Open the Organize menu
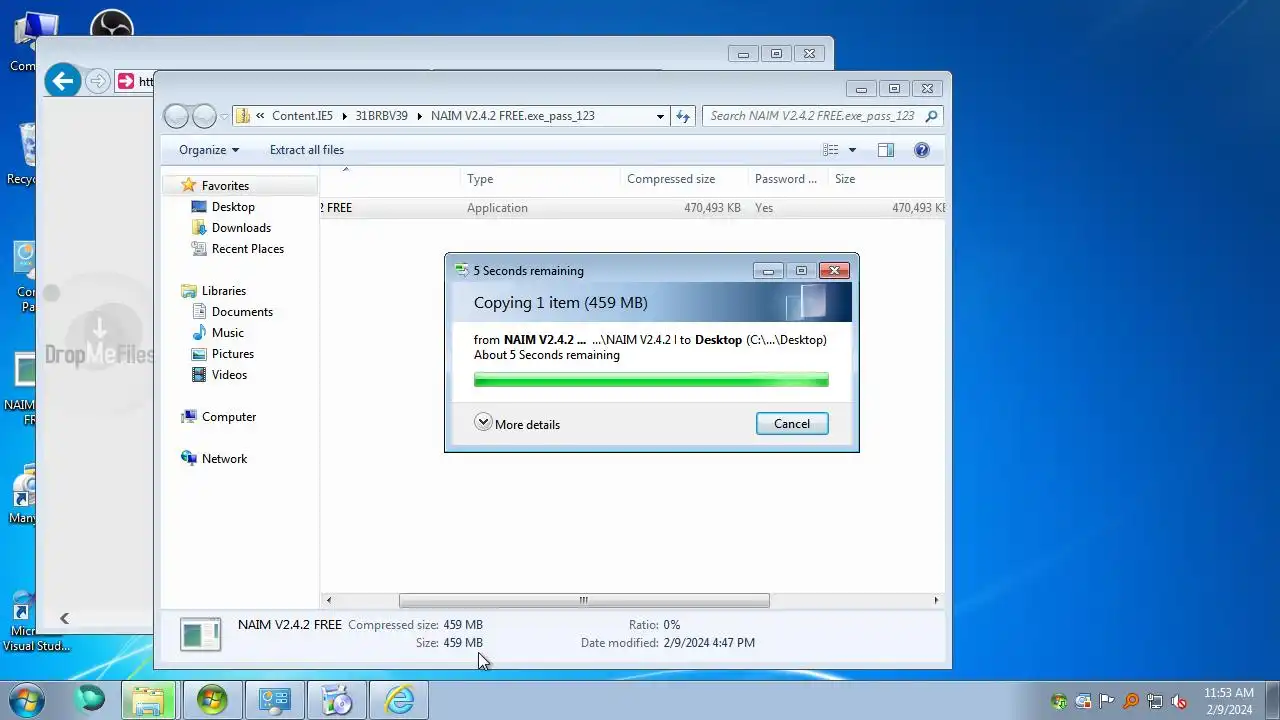The width and height of the screenshot is (1280, 720). pos(209,150)
